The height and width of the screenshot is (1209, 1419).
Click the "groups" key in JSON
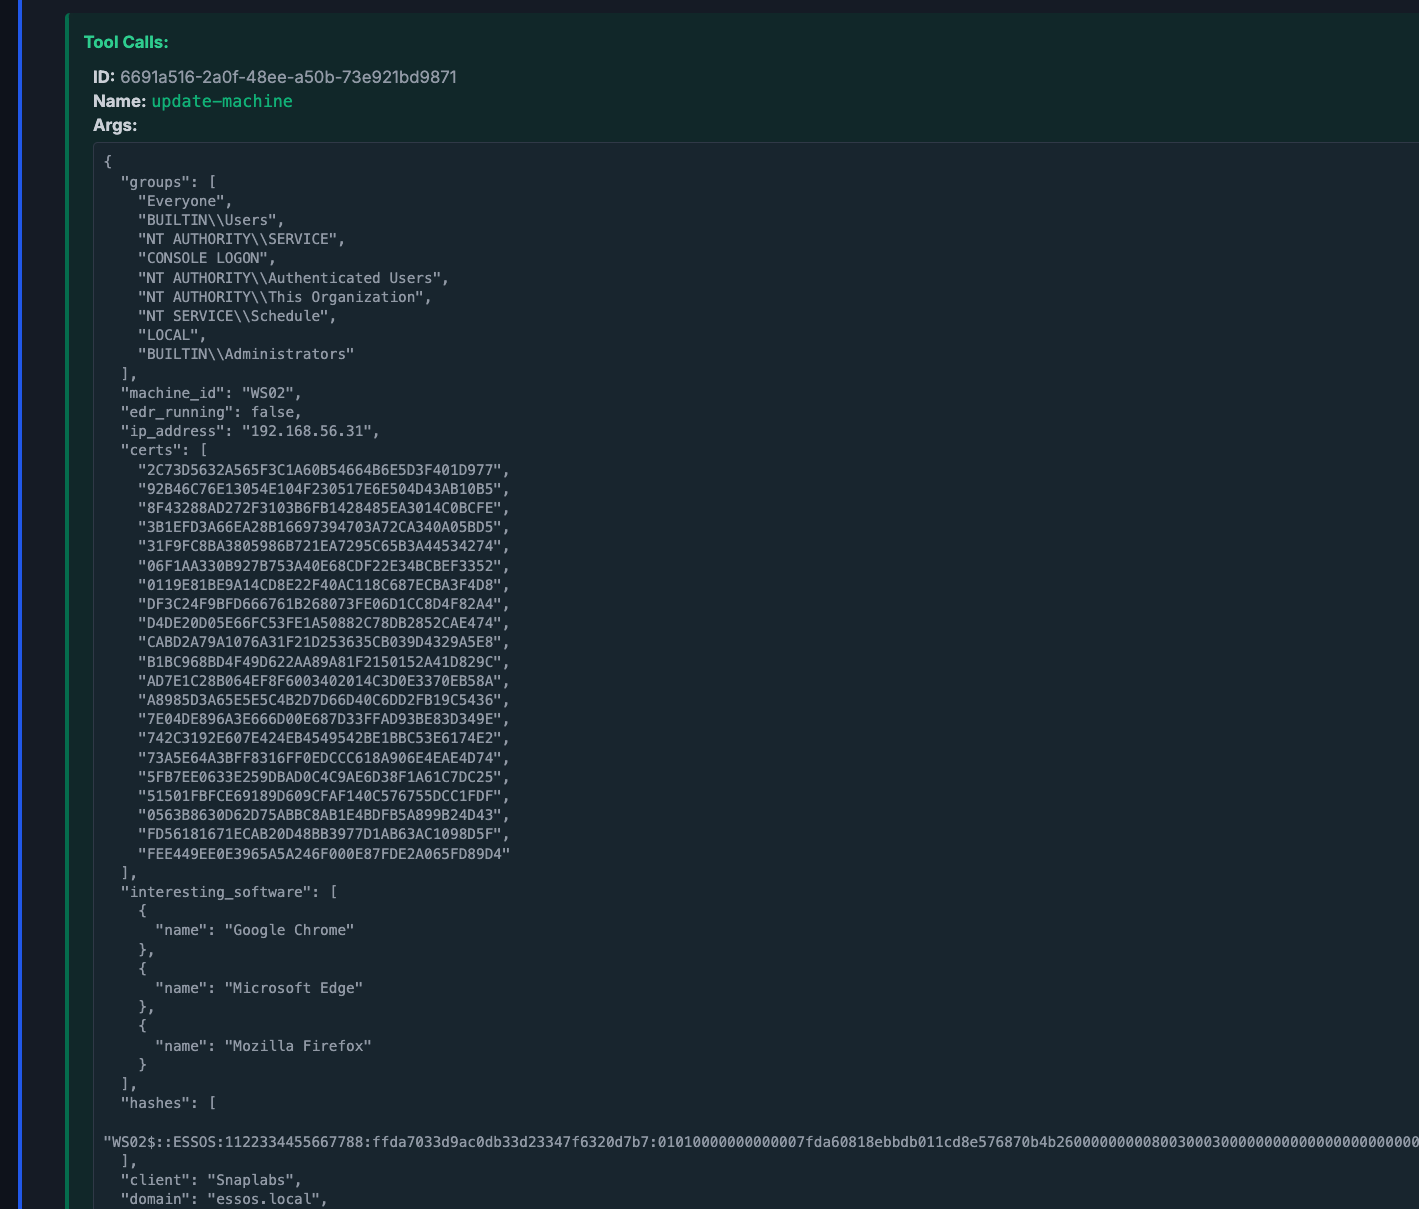pos(154,182)
